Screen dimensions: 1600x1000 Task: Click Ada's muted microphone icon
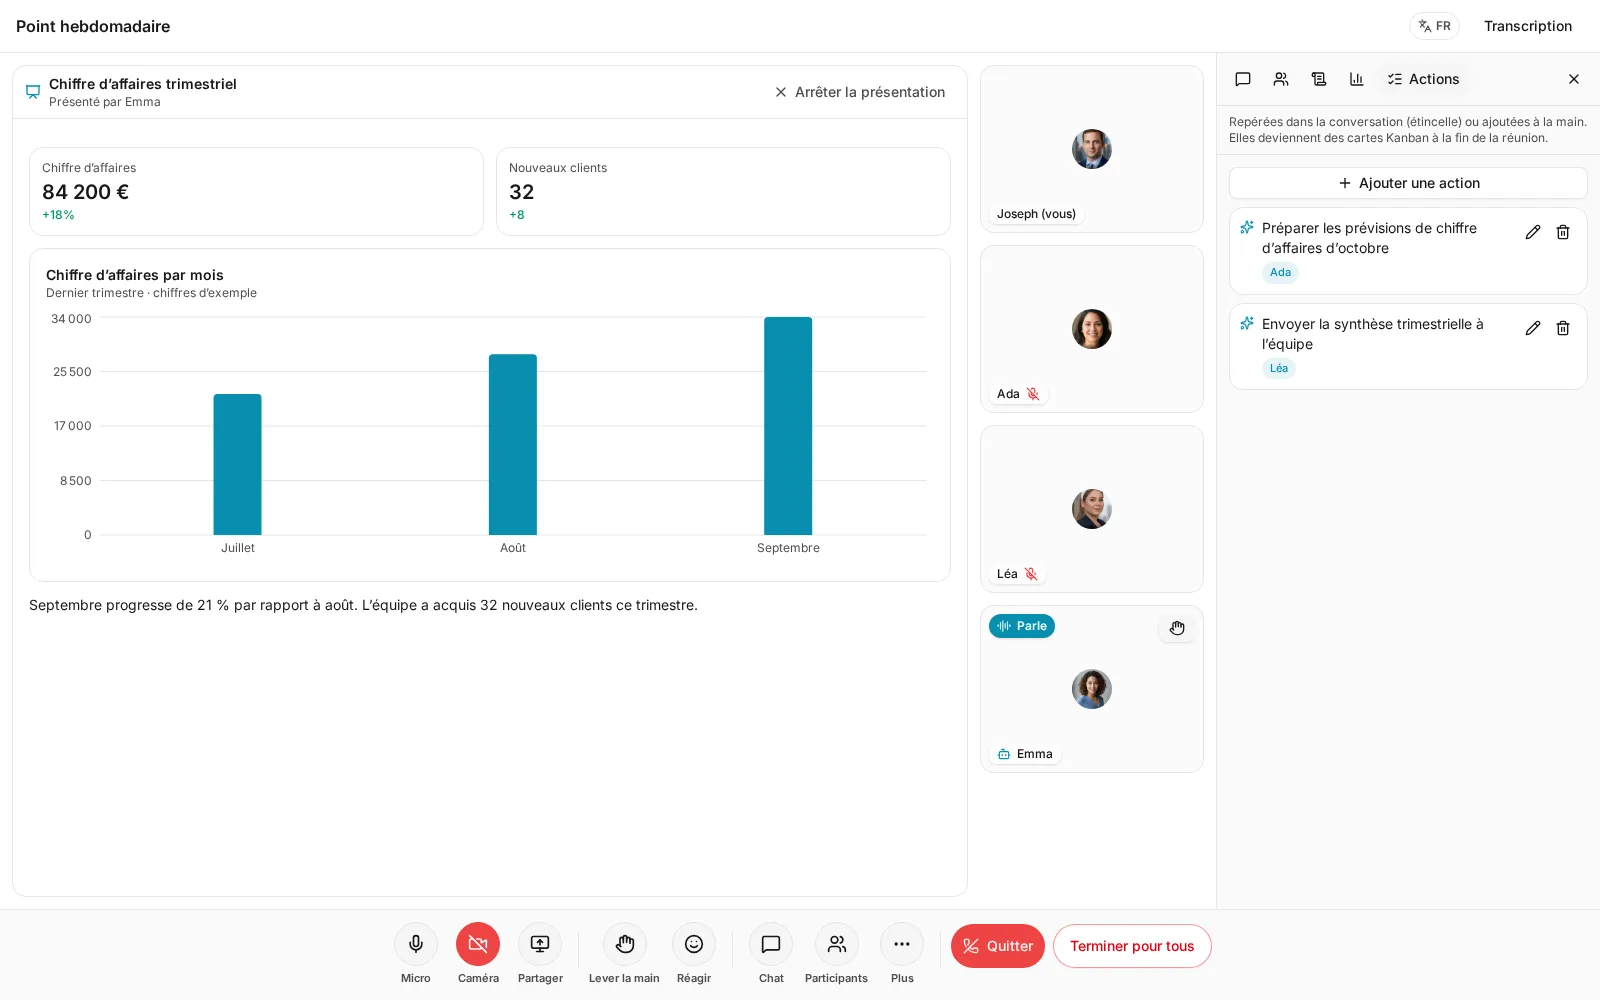(1033, 394)
